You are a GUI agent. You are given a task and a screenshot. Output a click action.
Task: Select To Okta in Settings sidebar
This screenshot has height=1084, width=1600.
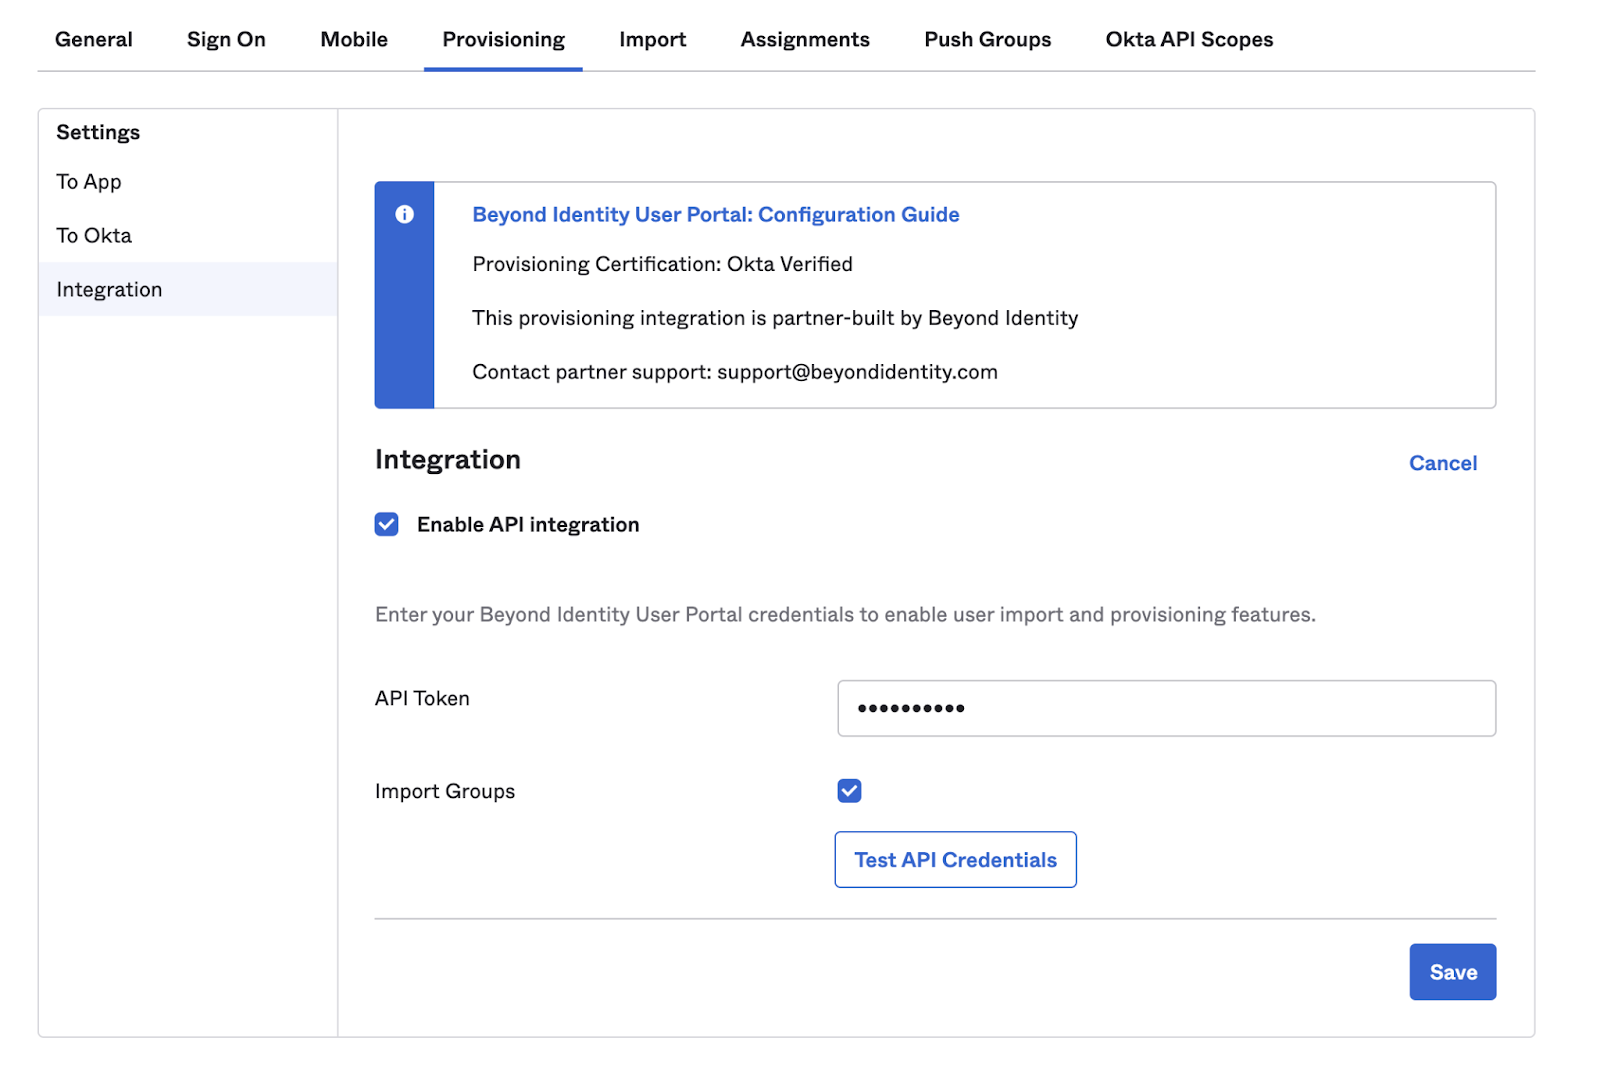coord(94,236)
